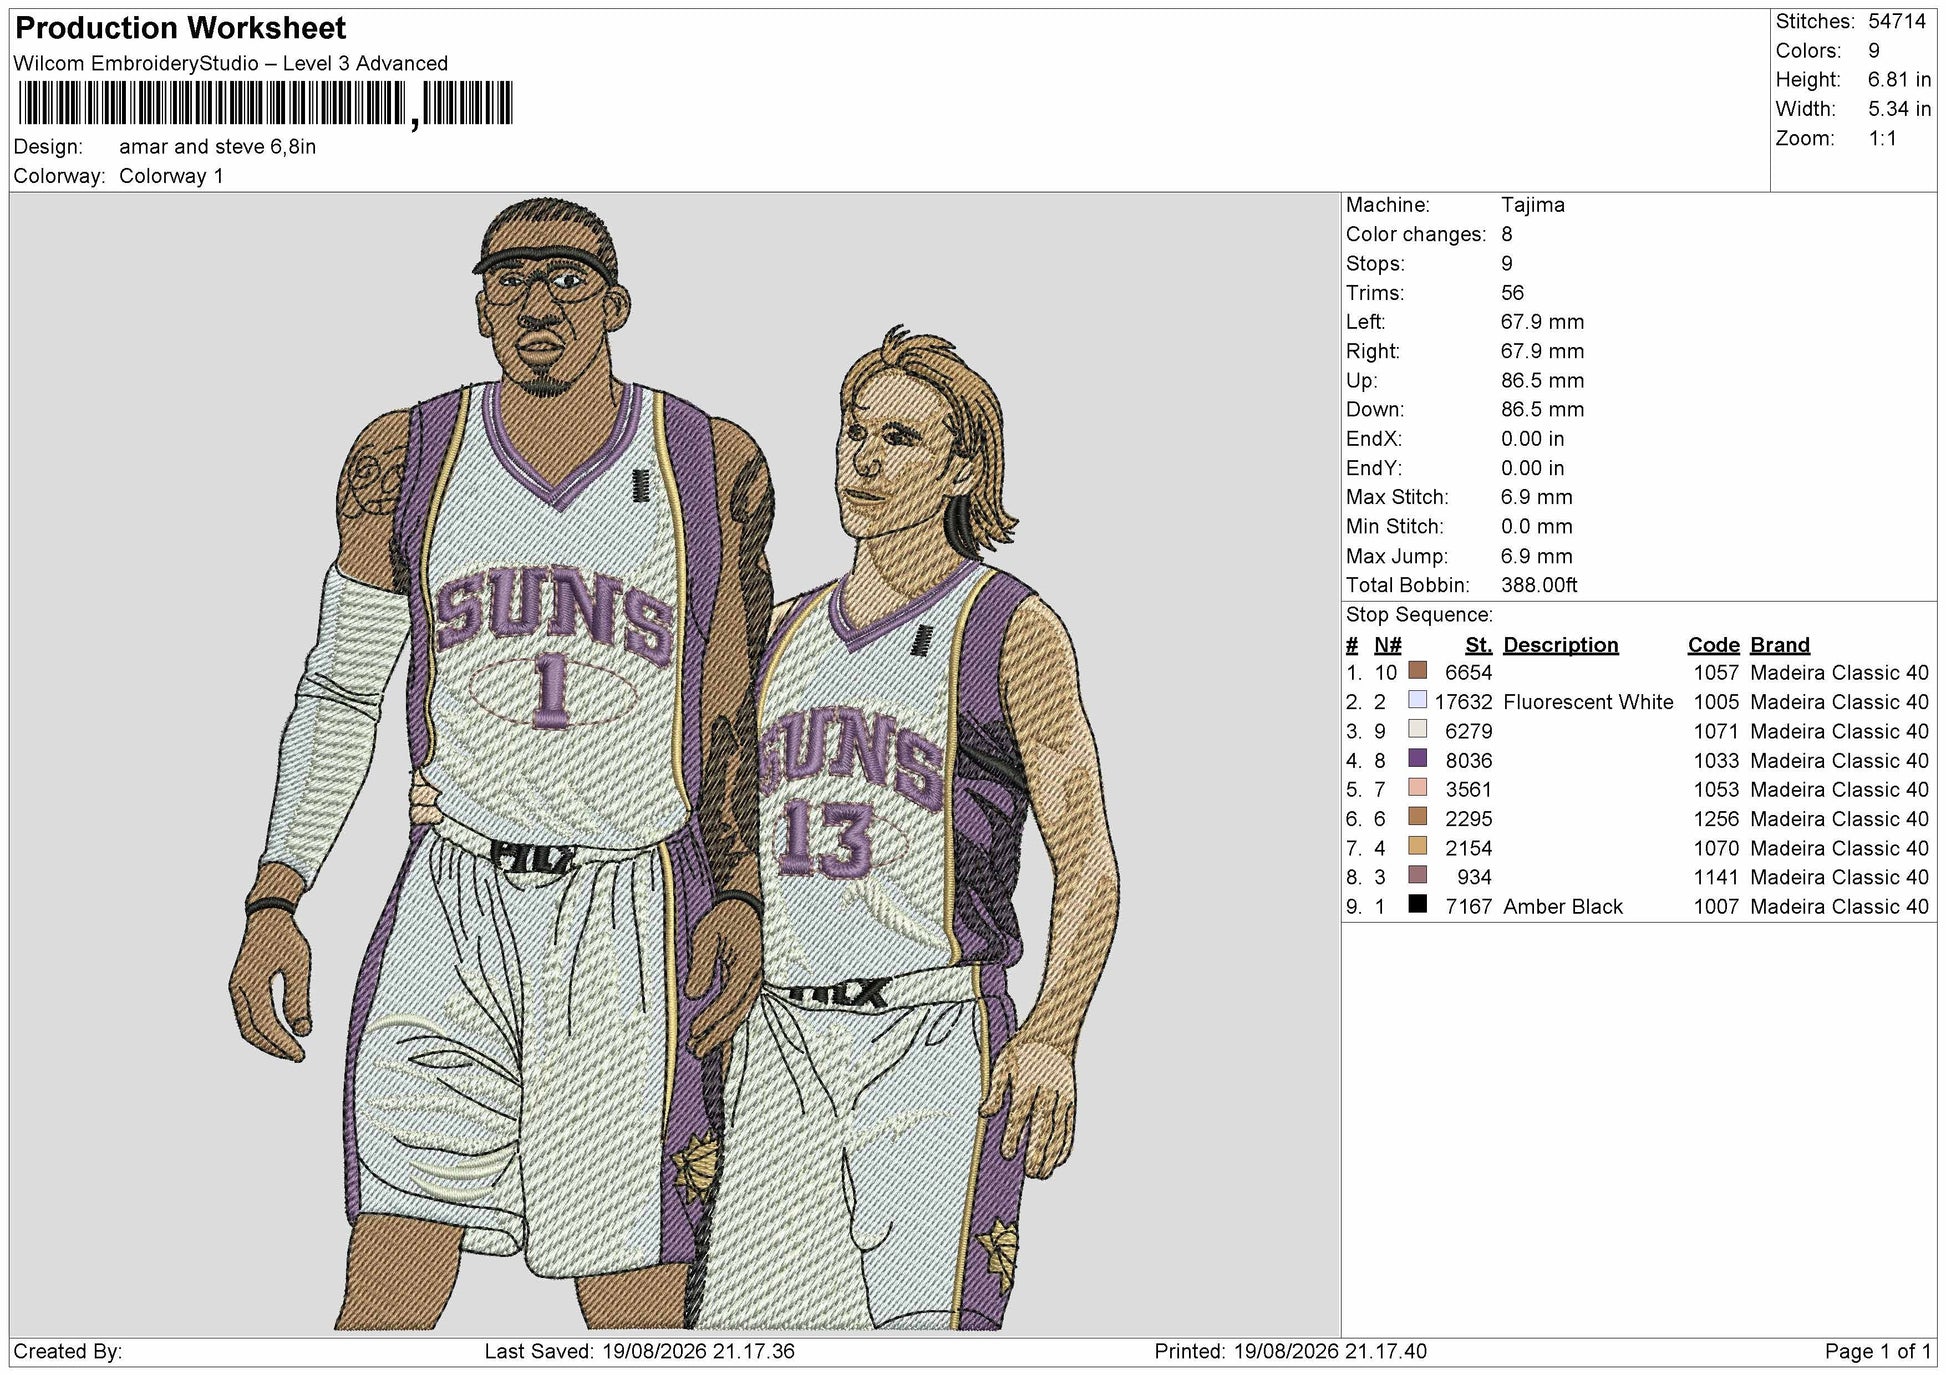Click the Max Stitch value "6.9 mm"
The height and width of the screenshot is (1375, 1946).
tap(1537, 497)
